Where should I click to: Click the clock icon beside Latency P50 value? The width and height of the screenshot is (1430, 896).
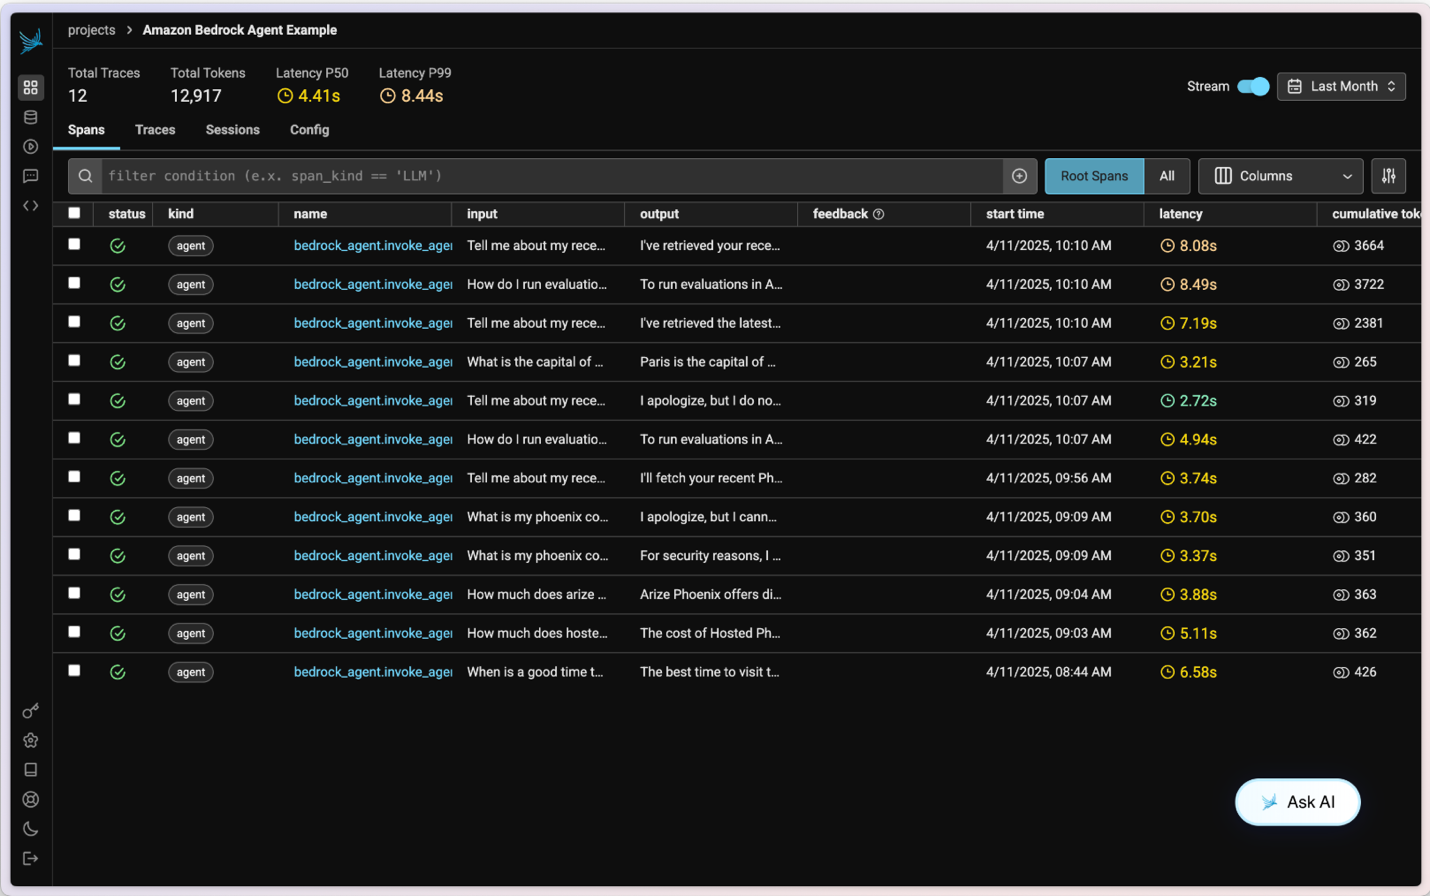tap(285, 96)
